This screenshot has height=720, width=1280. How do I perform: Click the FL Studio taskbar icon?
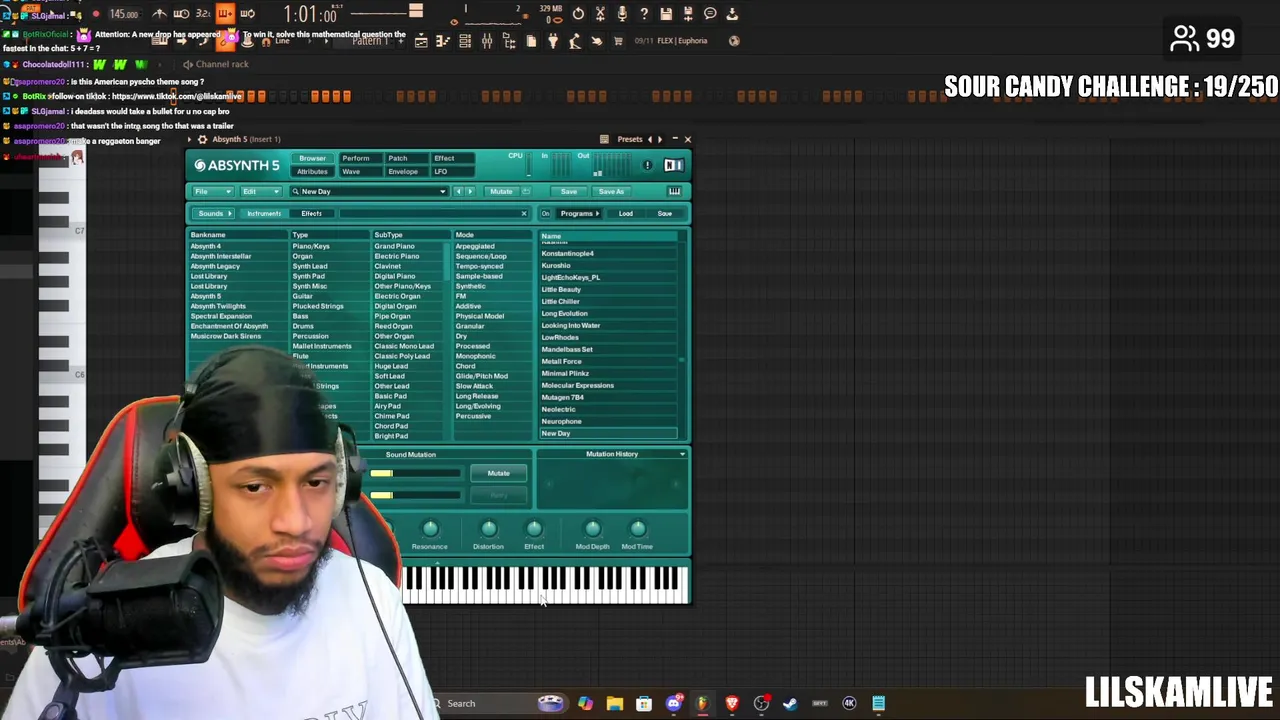point(702,703)
